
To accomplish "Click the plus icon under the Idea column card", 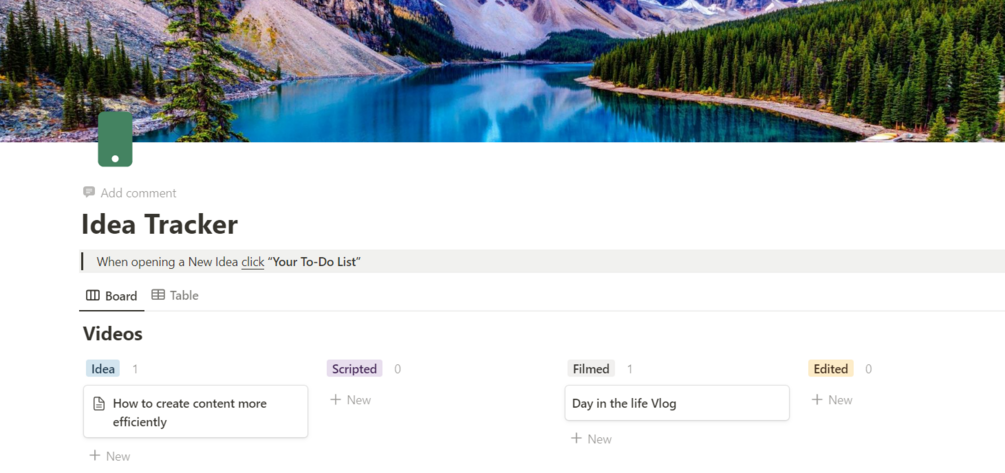I will click(x=95, y=455).
